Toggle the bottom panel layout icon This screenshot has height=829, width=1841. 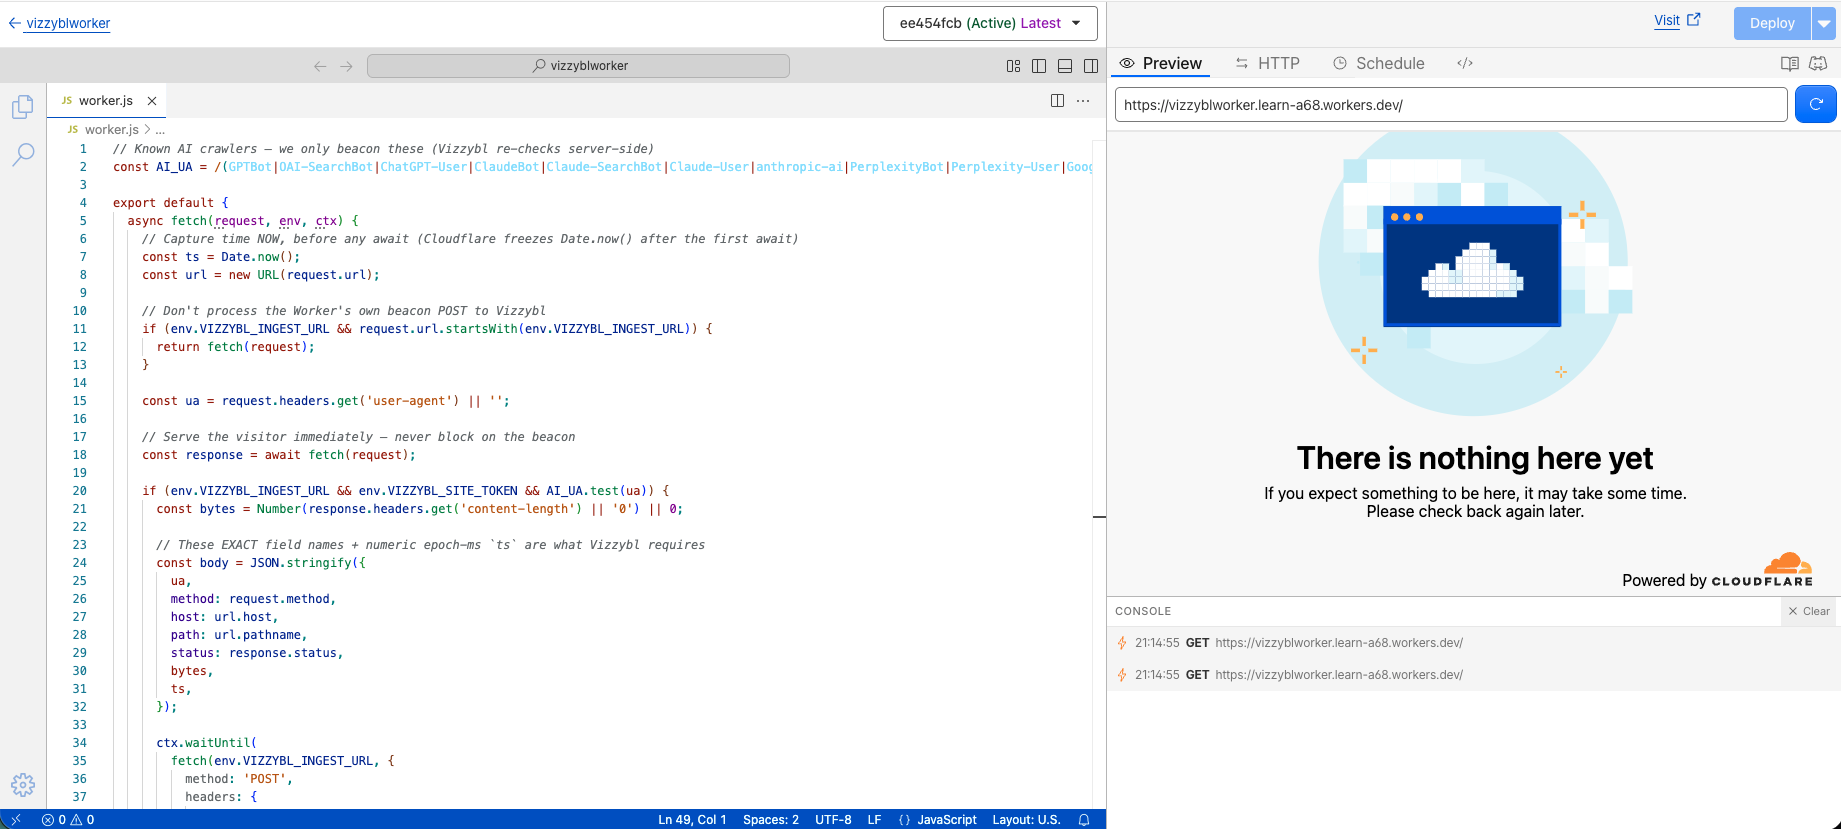[x=1065, y=66]
